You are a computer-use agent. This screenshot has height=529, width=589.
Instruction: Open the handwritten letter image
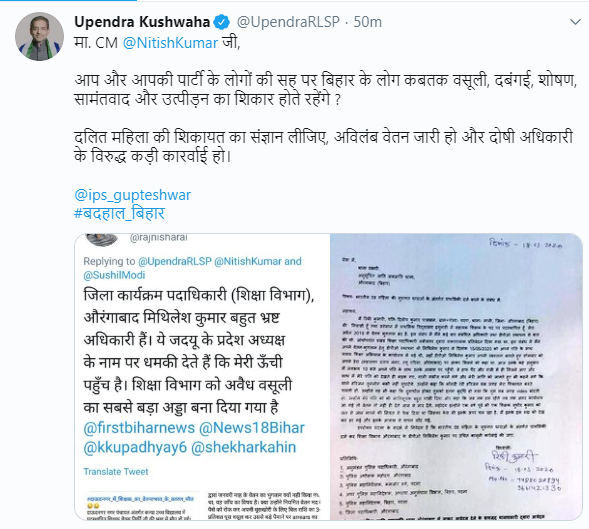pos(456,377)
